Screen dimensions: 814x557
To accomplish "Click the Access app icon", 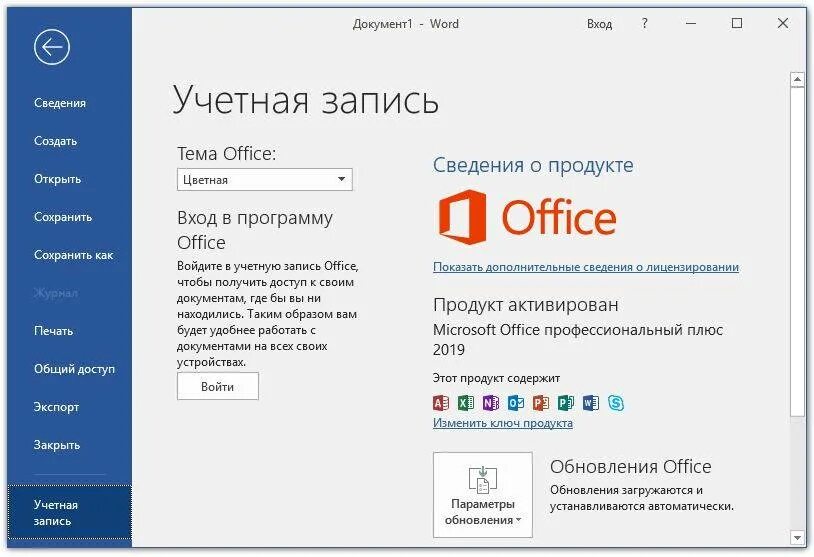I will click(x=441, y=403).
